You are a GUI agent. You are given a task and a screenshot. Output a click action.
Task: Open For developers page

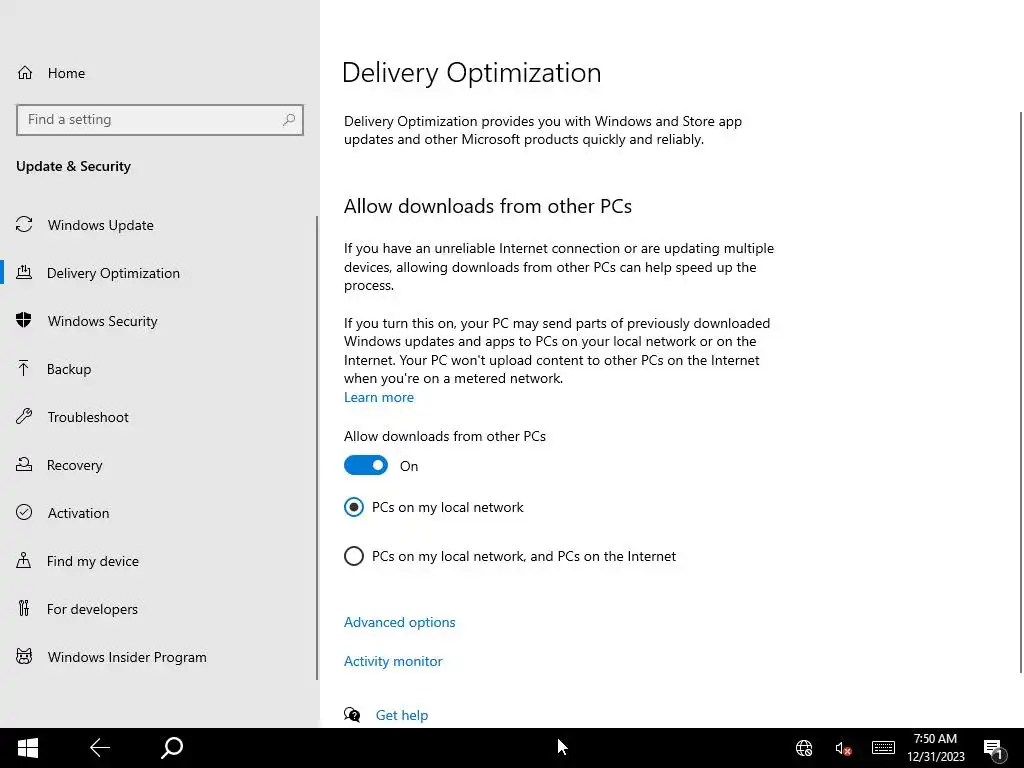click(x=158, y=609)
